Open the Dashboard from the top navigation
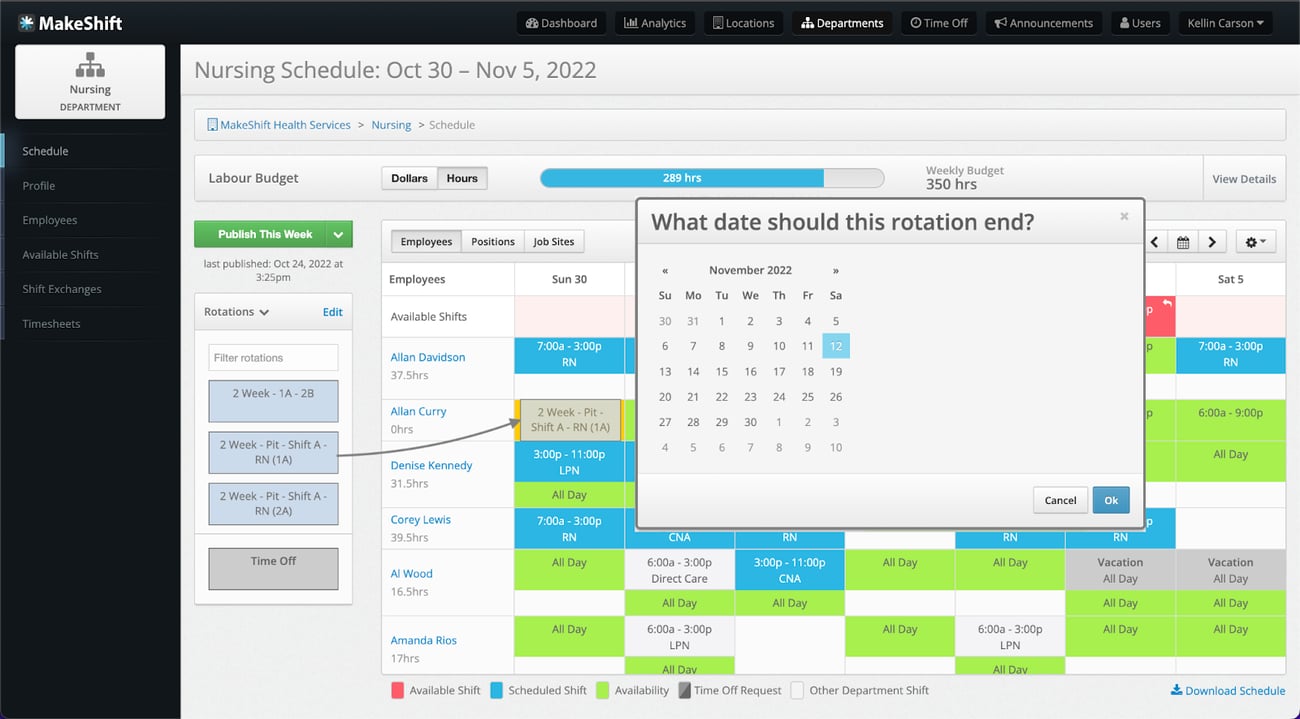Image resolution: width=1300 pixels, height=719 pixels. (x=561, y=22)
